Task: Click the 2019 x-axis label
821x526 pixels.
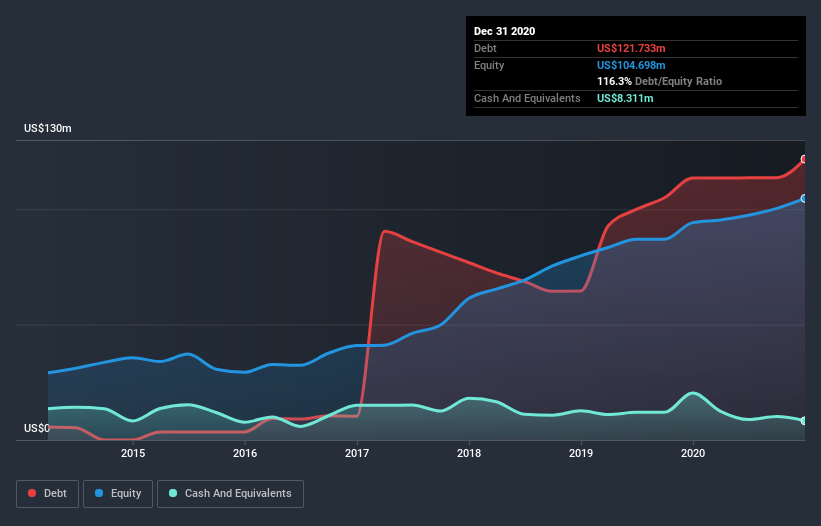Action: click(581, 453)
